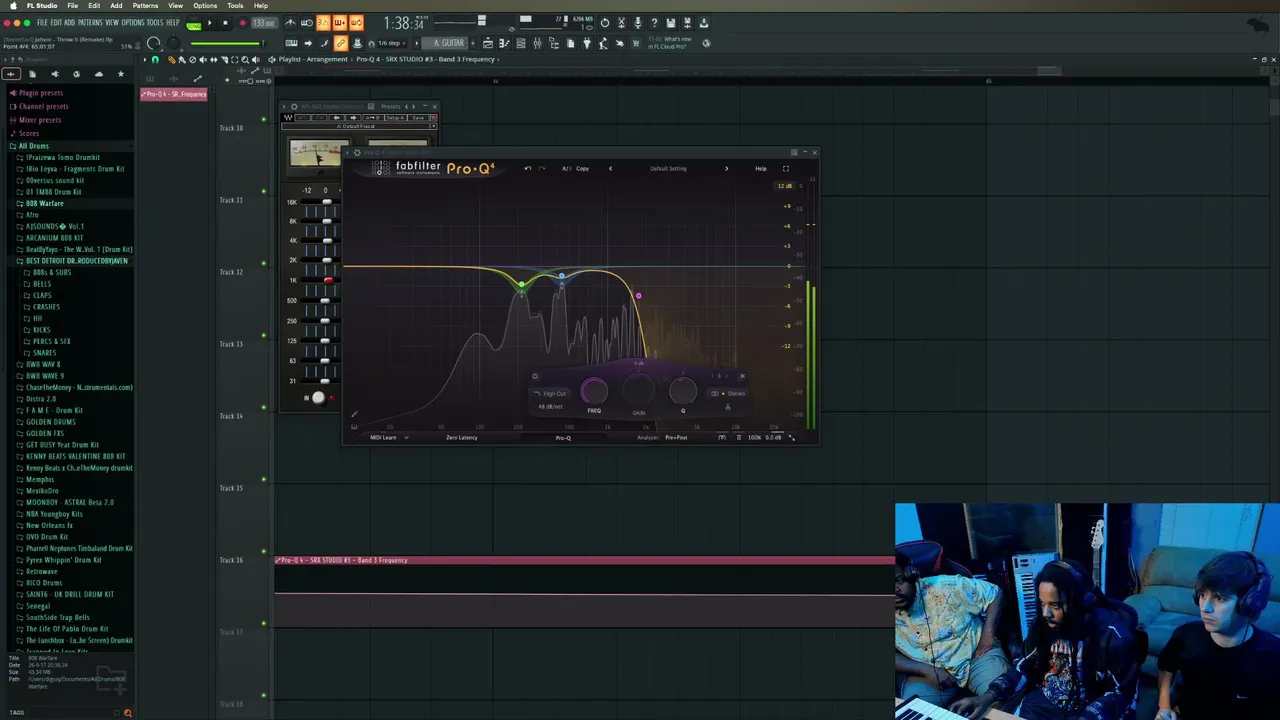This screenshot has height=720, width=1280.
Task: Toggle the IN switch on API 560 plugin
Action: 318,398
